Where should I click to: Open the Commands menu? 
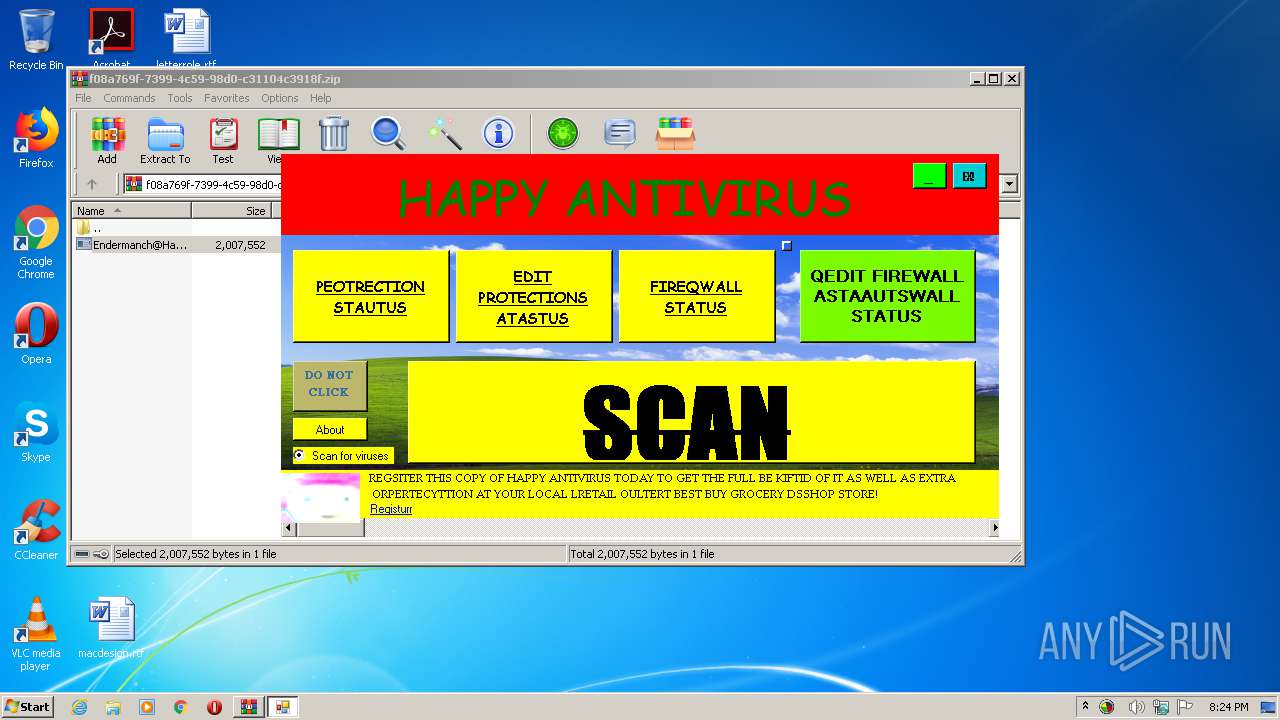pos(129,98)
